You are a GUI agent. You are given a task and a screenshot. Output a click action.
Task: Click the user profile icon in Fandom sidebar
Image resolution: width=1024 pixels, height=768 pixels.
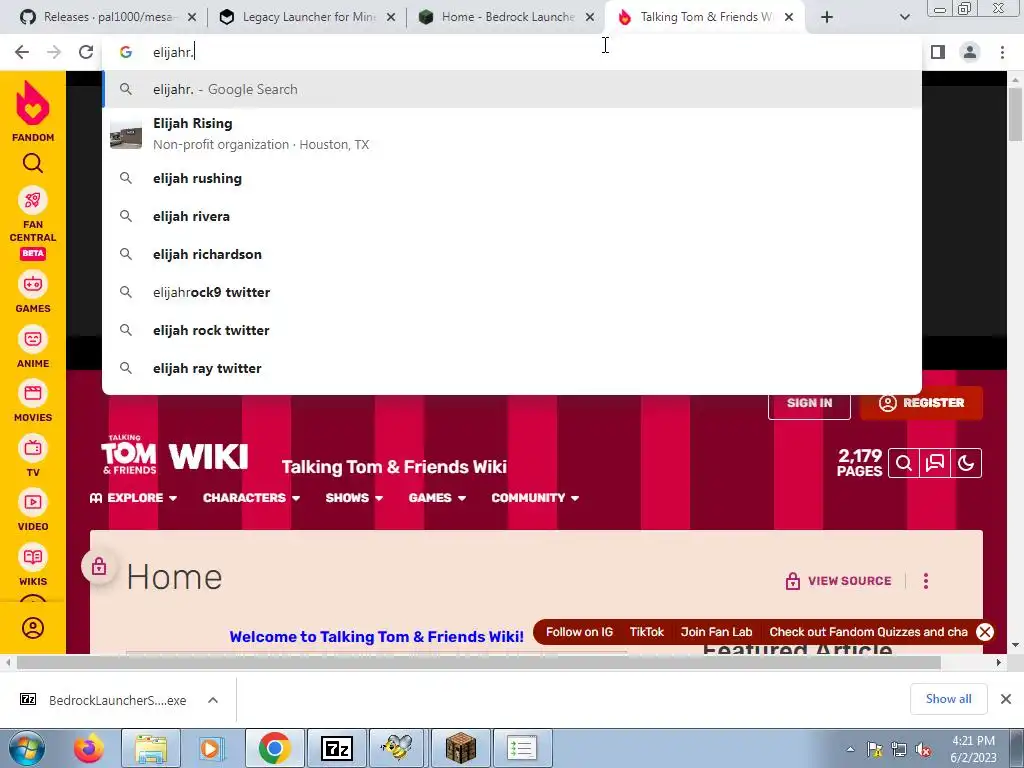click(x=33, y=628)
